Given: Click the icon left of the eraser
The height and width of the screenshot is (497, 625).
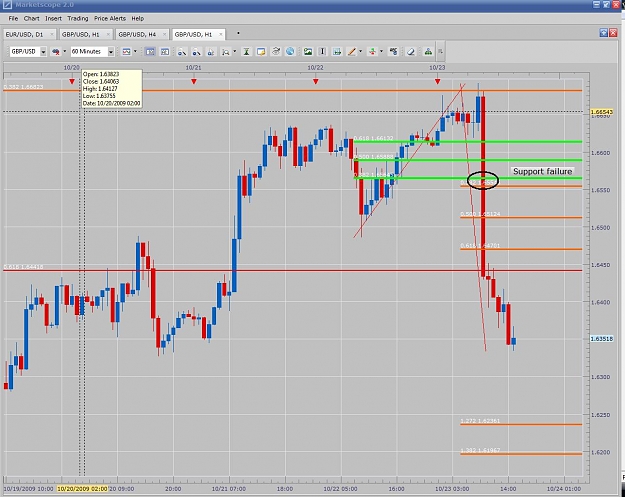Looking at the screenshot, I should [393, 51].
